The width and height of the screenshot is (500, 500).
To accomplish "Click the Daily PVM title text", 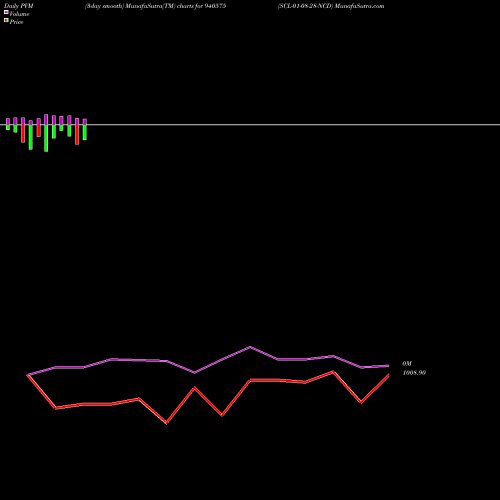I will click(19, 6).
